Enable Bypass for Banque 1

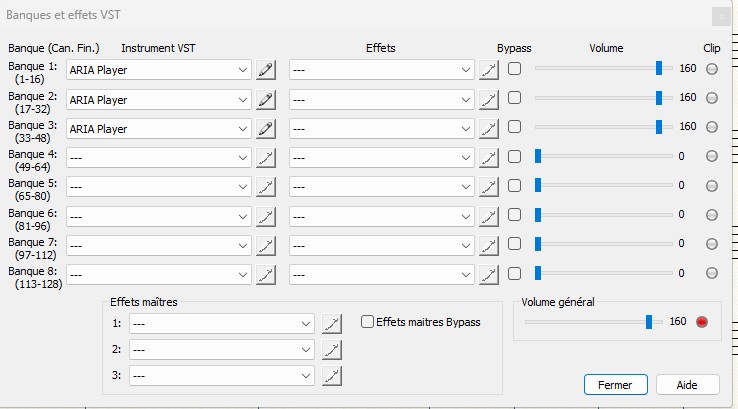(x=514, y=69)
